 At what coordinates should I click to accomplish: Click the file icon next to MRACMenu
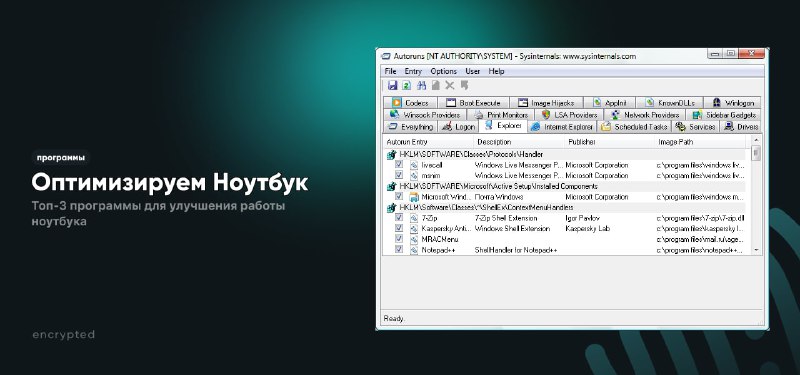414,239
